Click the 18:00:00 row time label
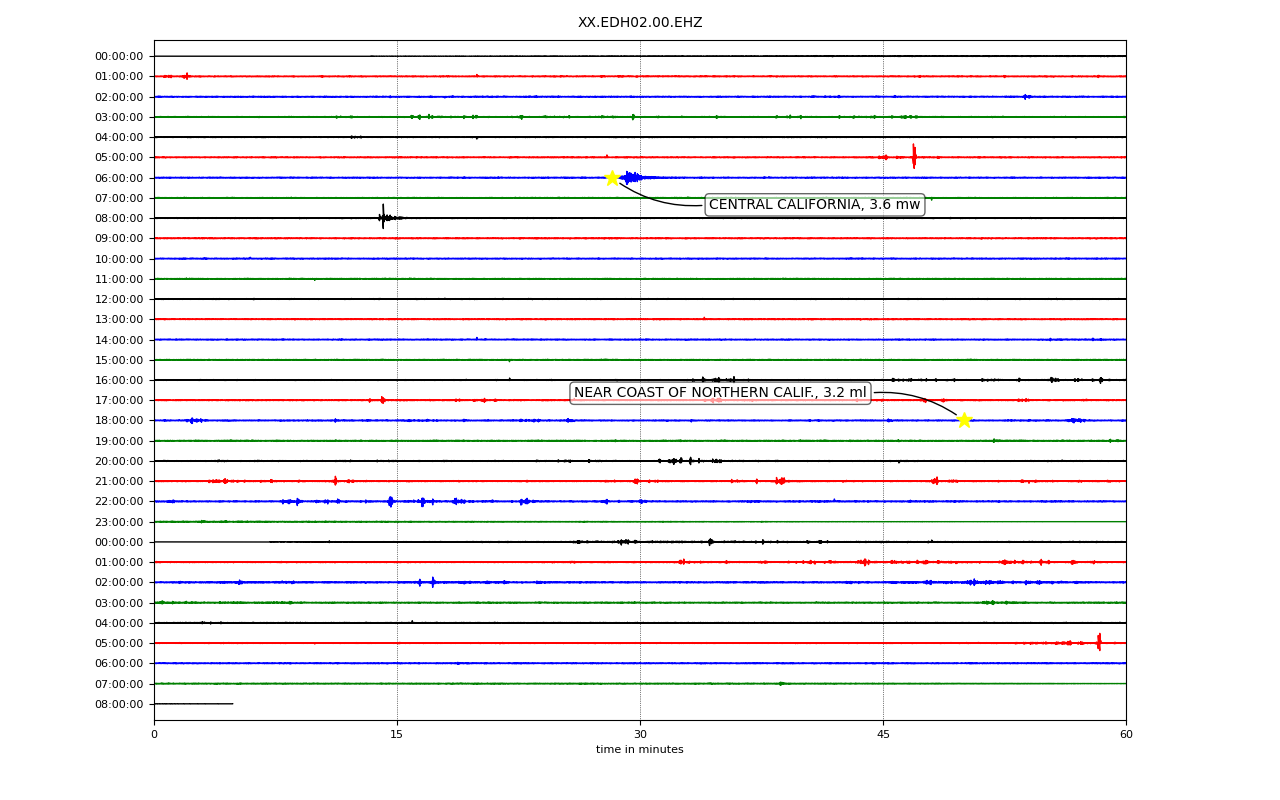Screen dimensions: 1280x800 pyautogui.click(x=119, y=421)
